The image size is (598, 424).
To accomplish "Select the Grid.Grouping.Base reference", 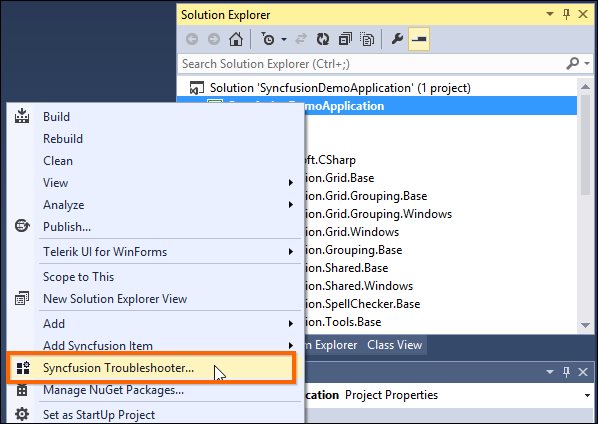I will (366, 196).
